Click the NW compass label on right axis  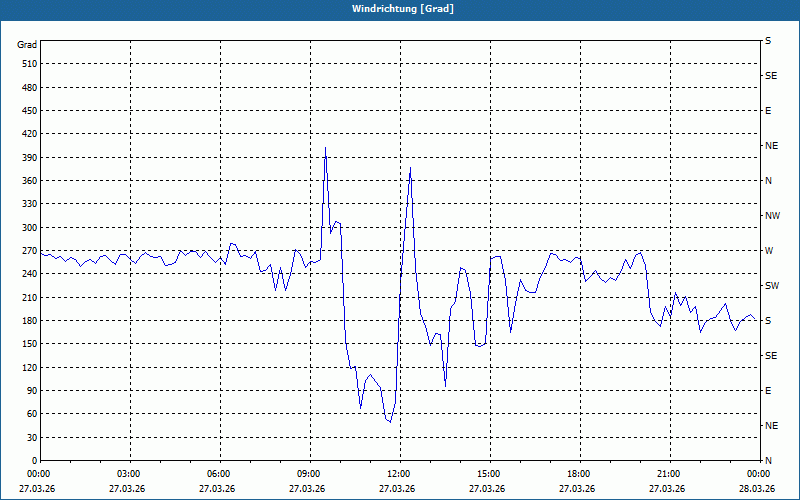pos(772,216)
